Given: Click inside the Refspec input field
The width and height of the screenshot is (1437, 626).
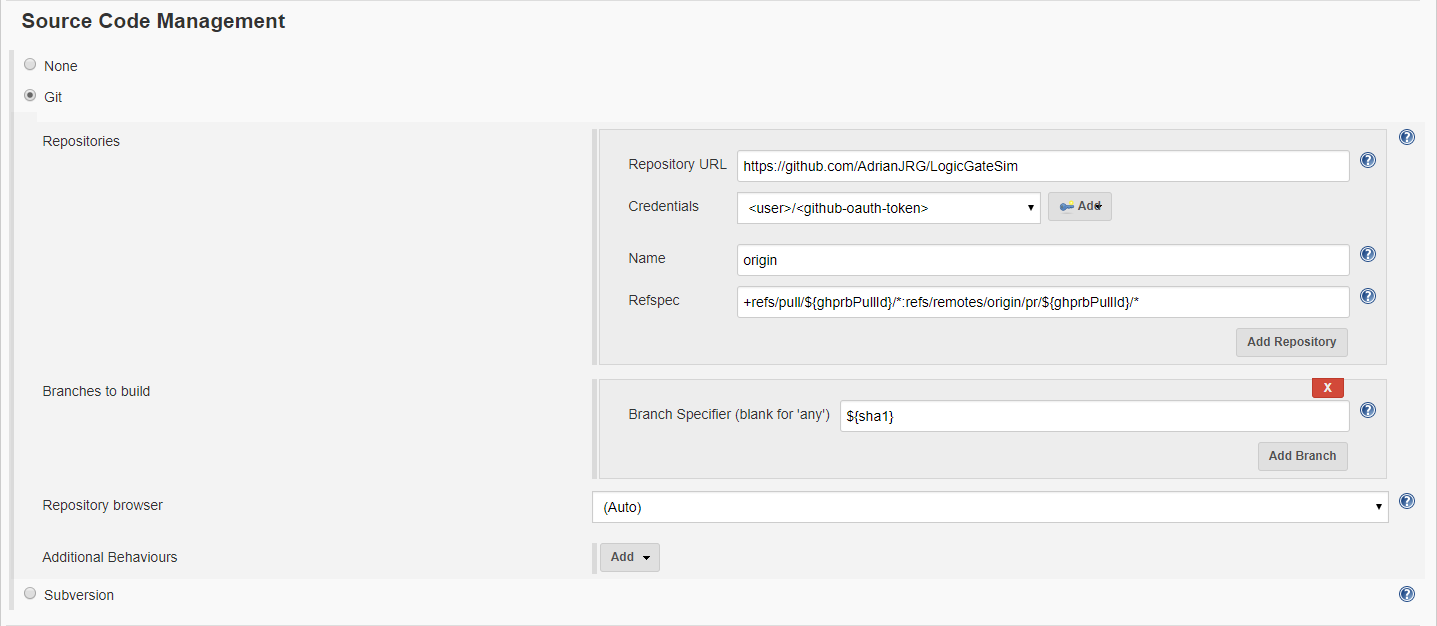Looking at the screenshot, I should coord(1043,302).
